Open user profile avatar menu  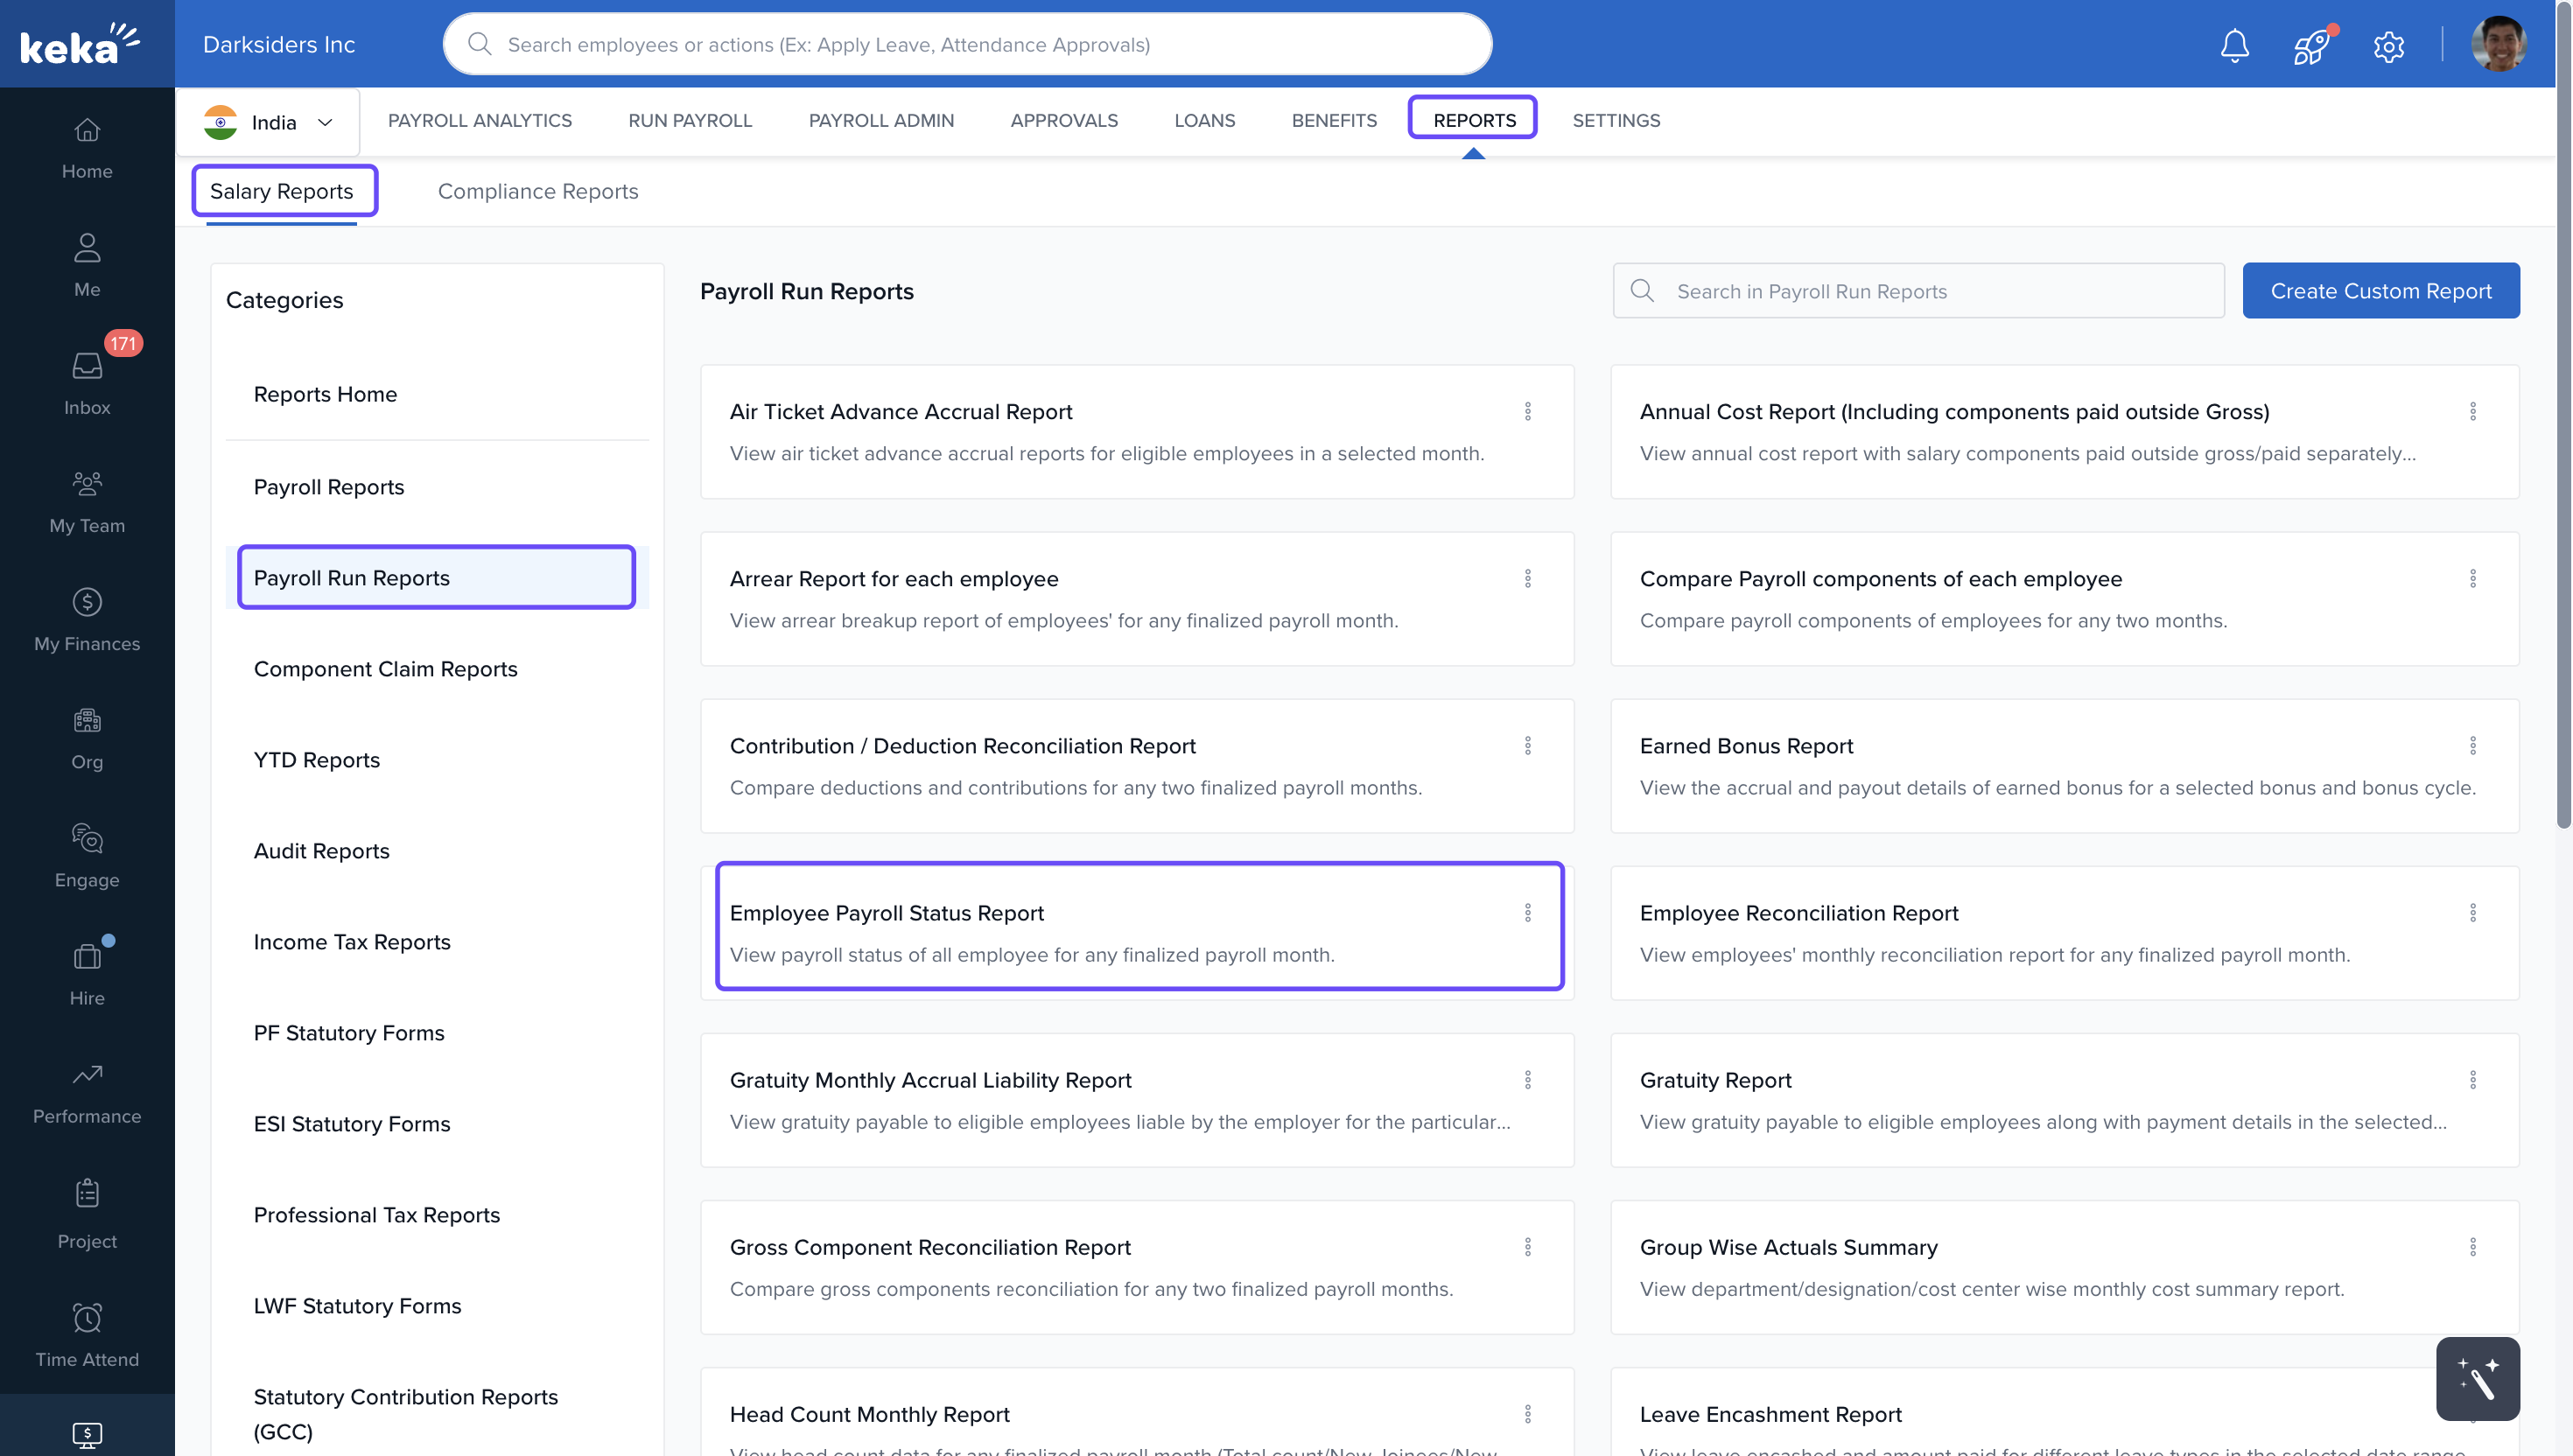pyautogui.click(x=2497, y=45)
